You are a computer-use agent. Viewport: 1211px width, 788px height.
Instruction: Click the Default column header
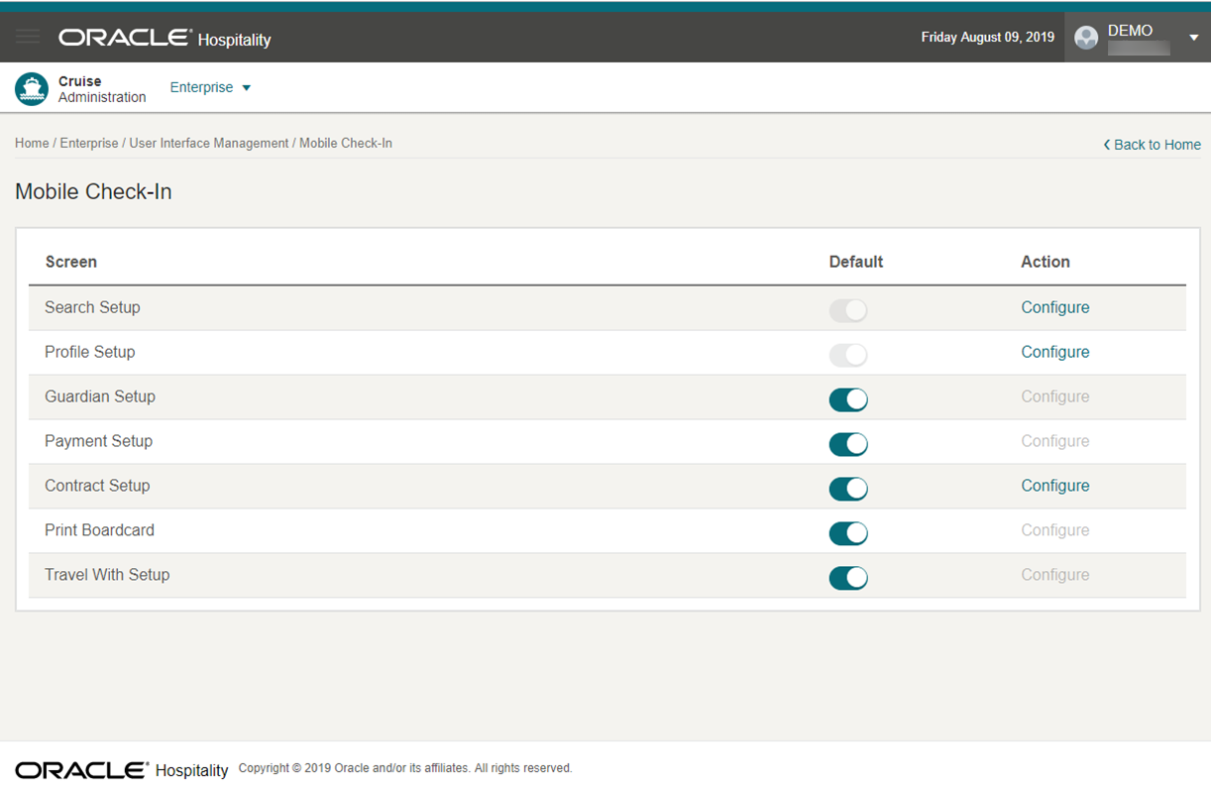[856, 262]
